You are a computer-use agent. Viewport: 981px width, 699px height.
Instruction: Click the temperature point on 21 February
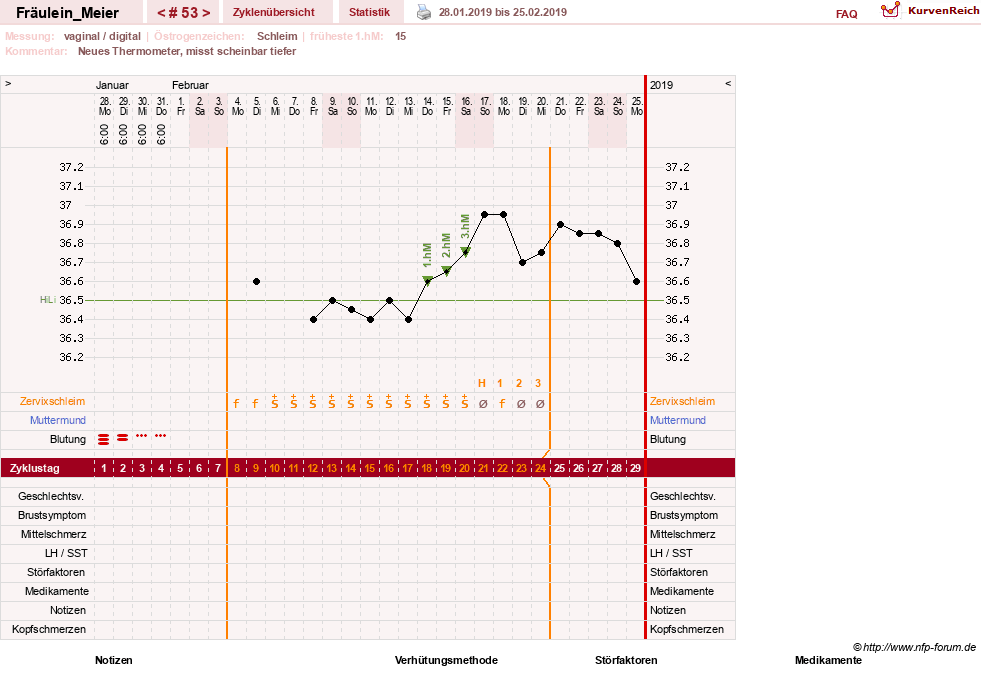click(561, 224)
